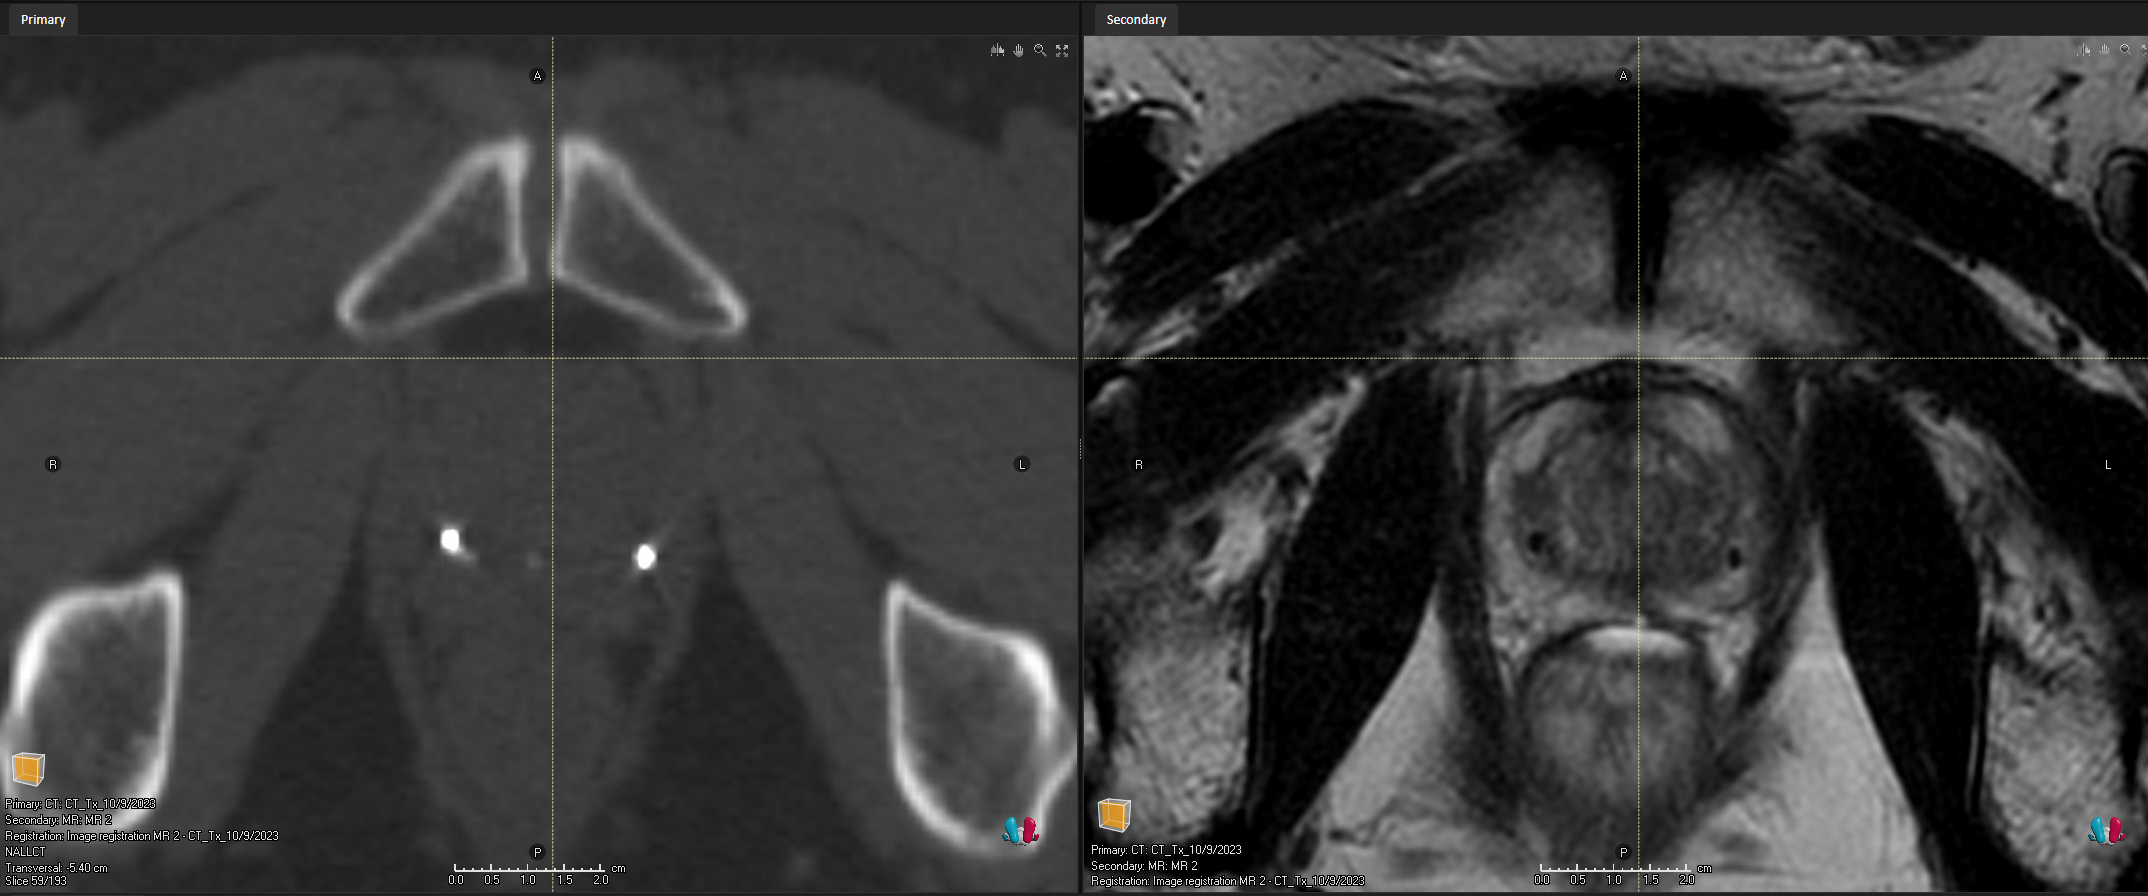Maximize the Primary view with expand arrows

1062,50
